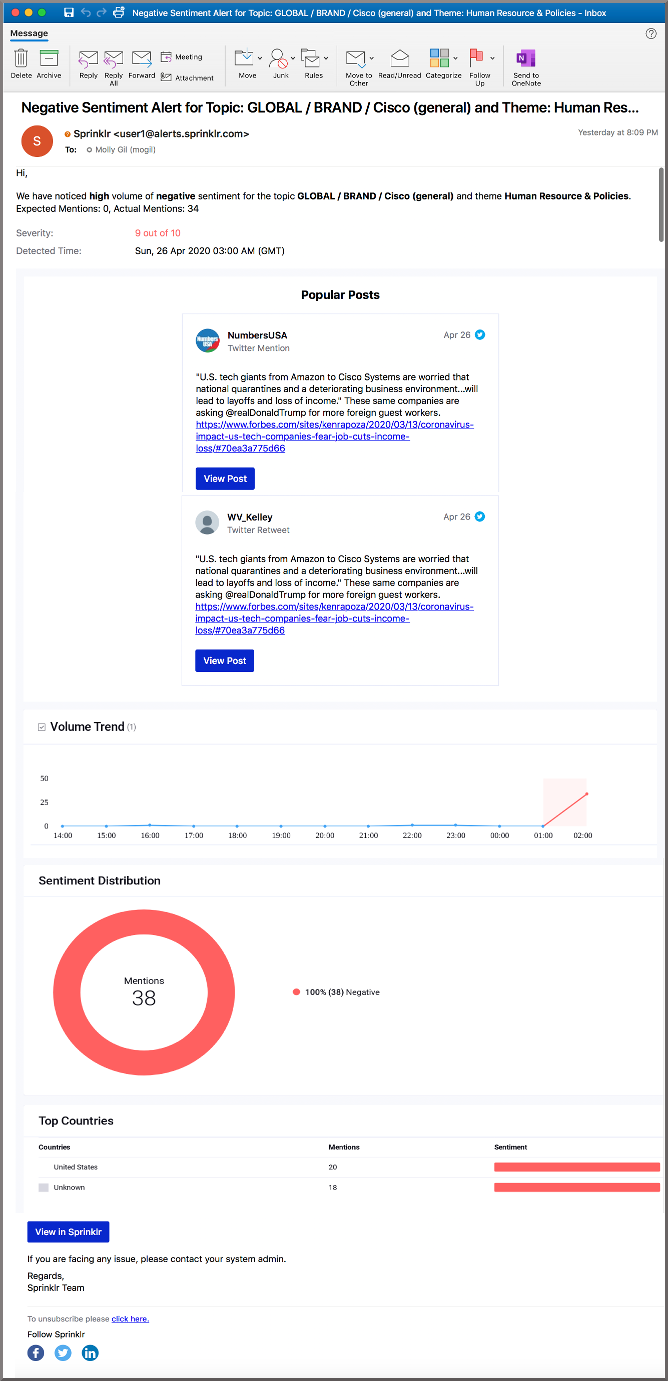The width and height of the screenshot is (668, 1381).
Task: Select the Message ribbon tab
Action: [29, 33]
